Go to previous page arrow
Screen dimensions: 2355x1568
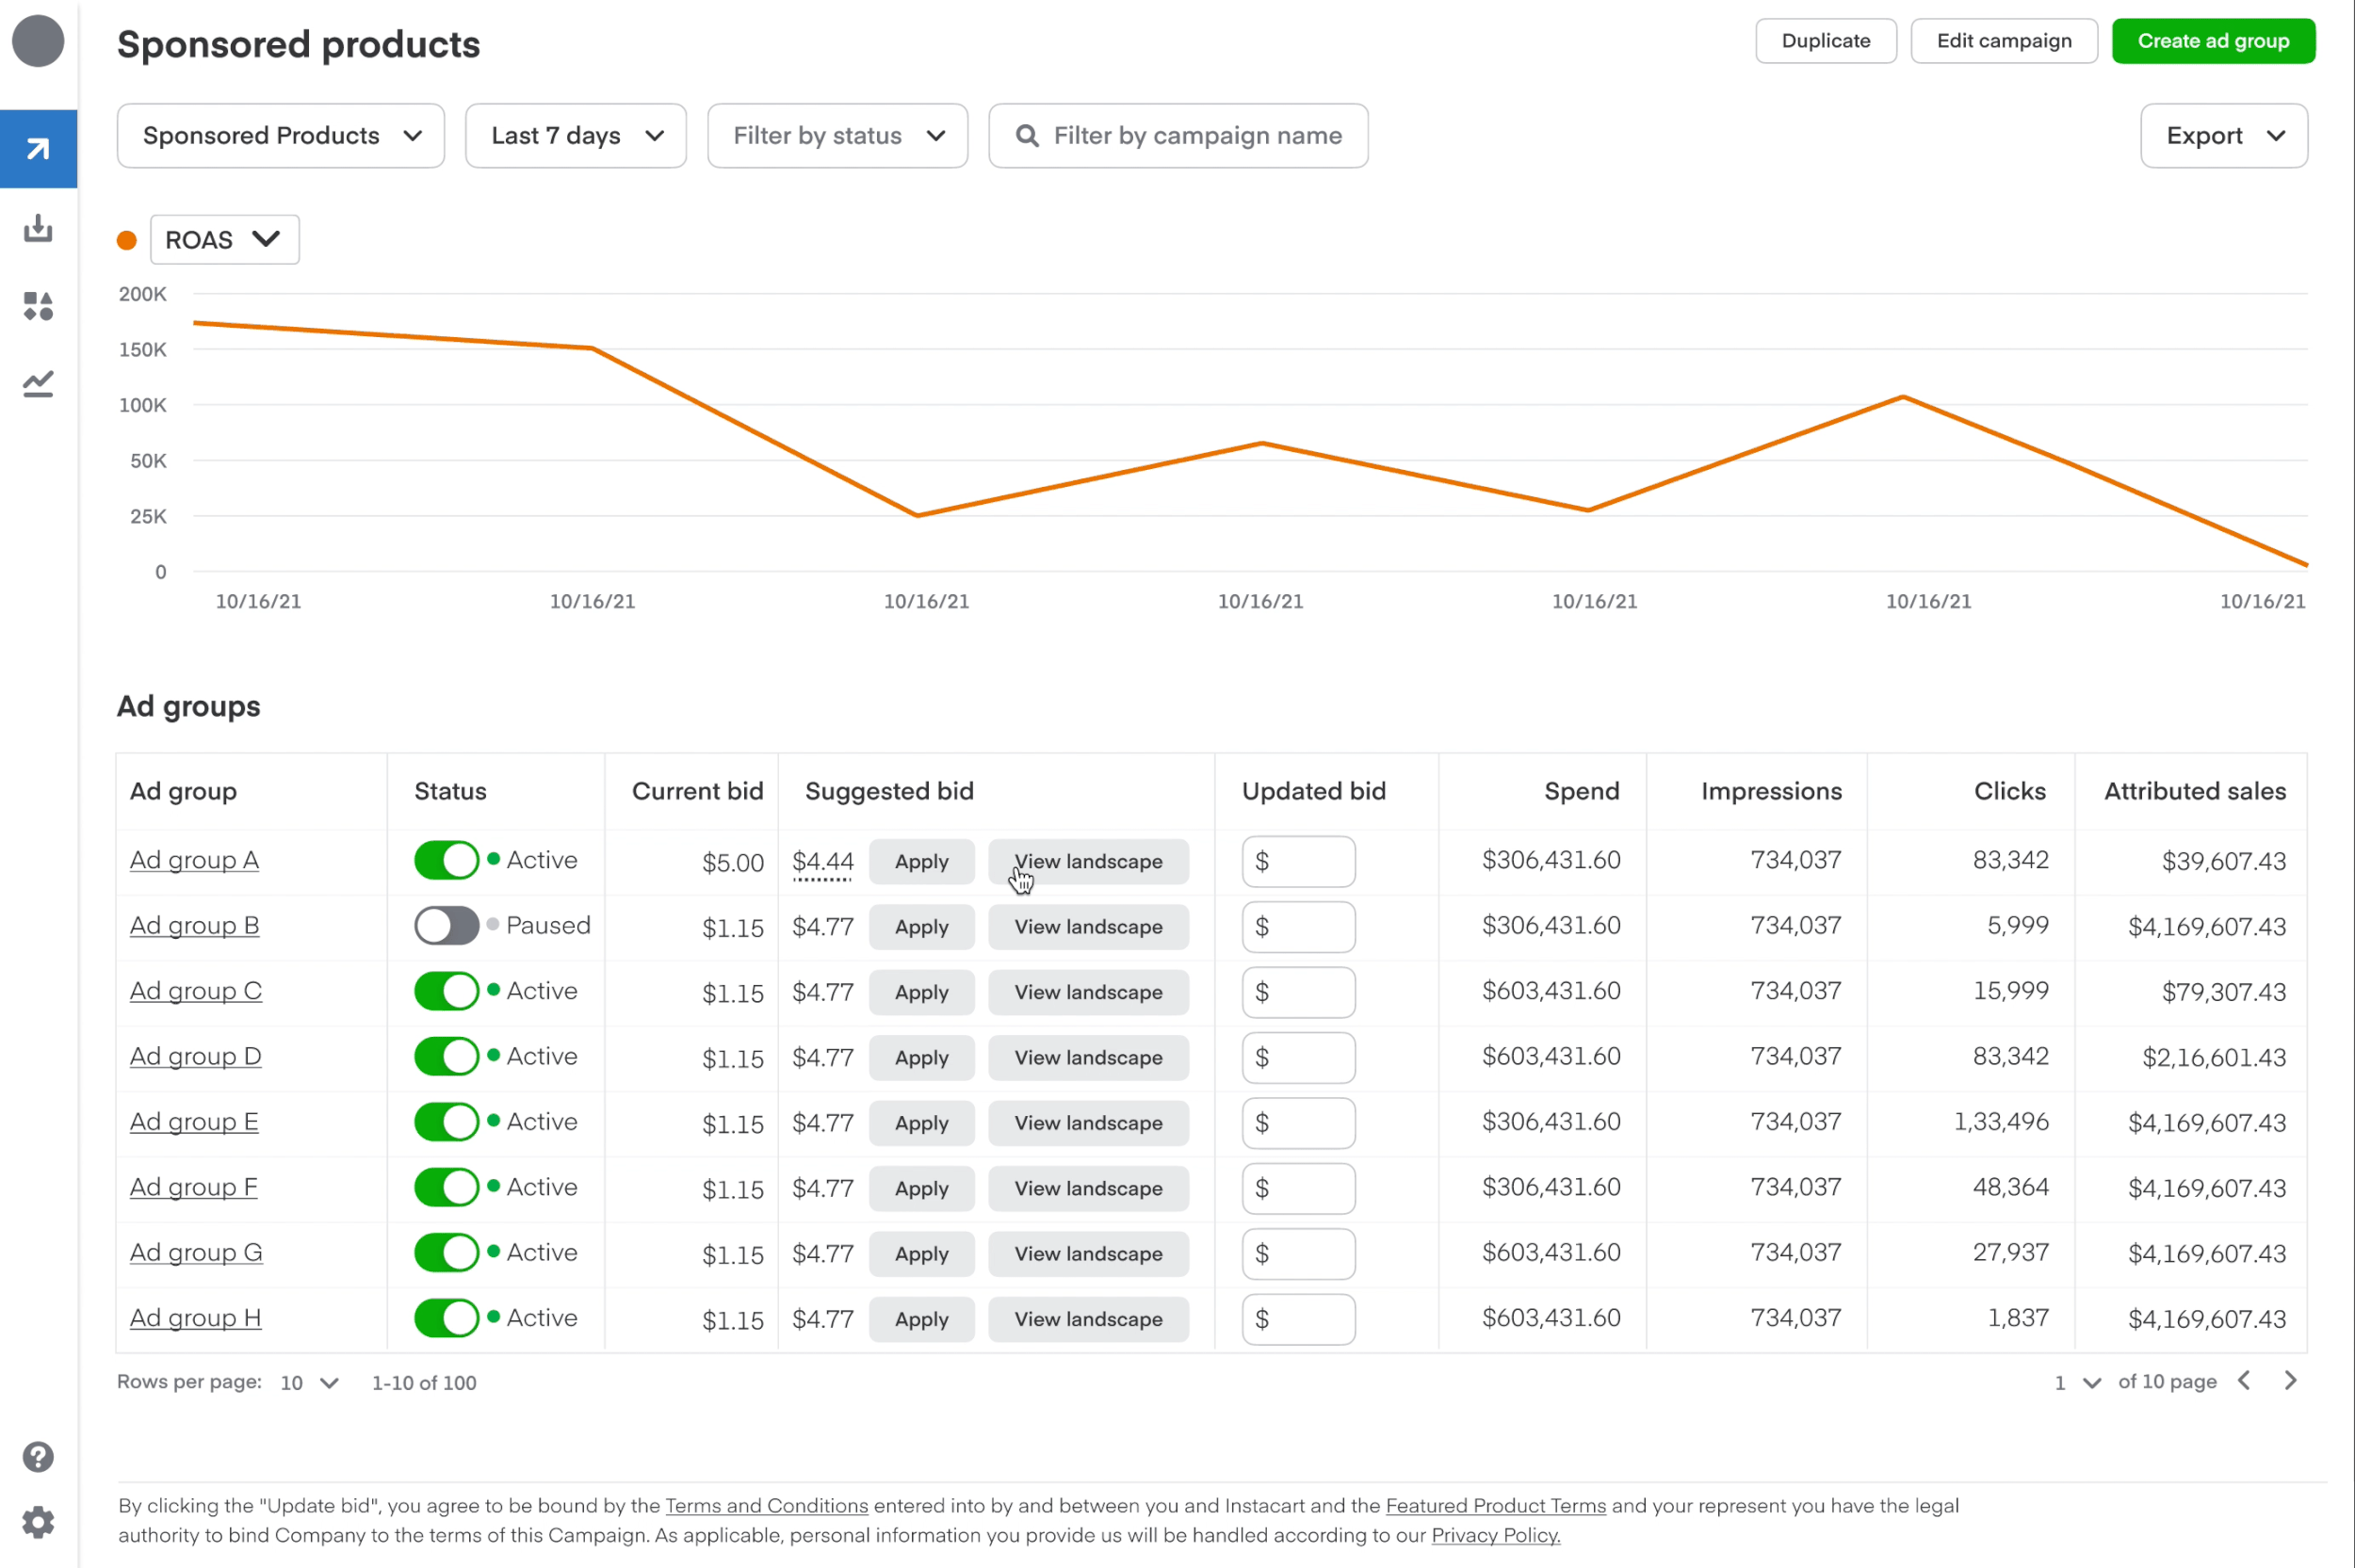[2244, 1381]
